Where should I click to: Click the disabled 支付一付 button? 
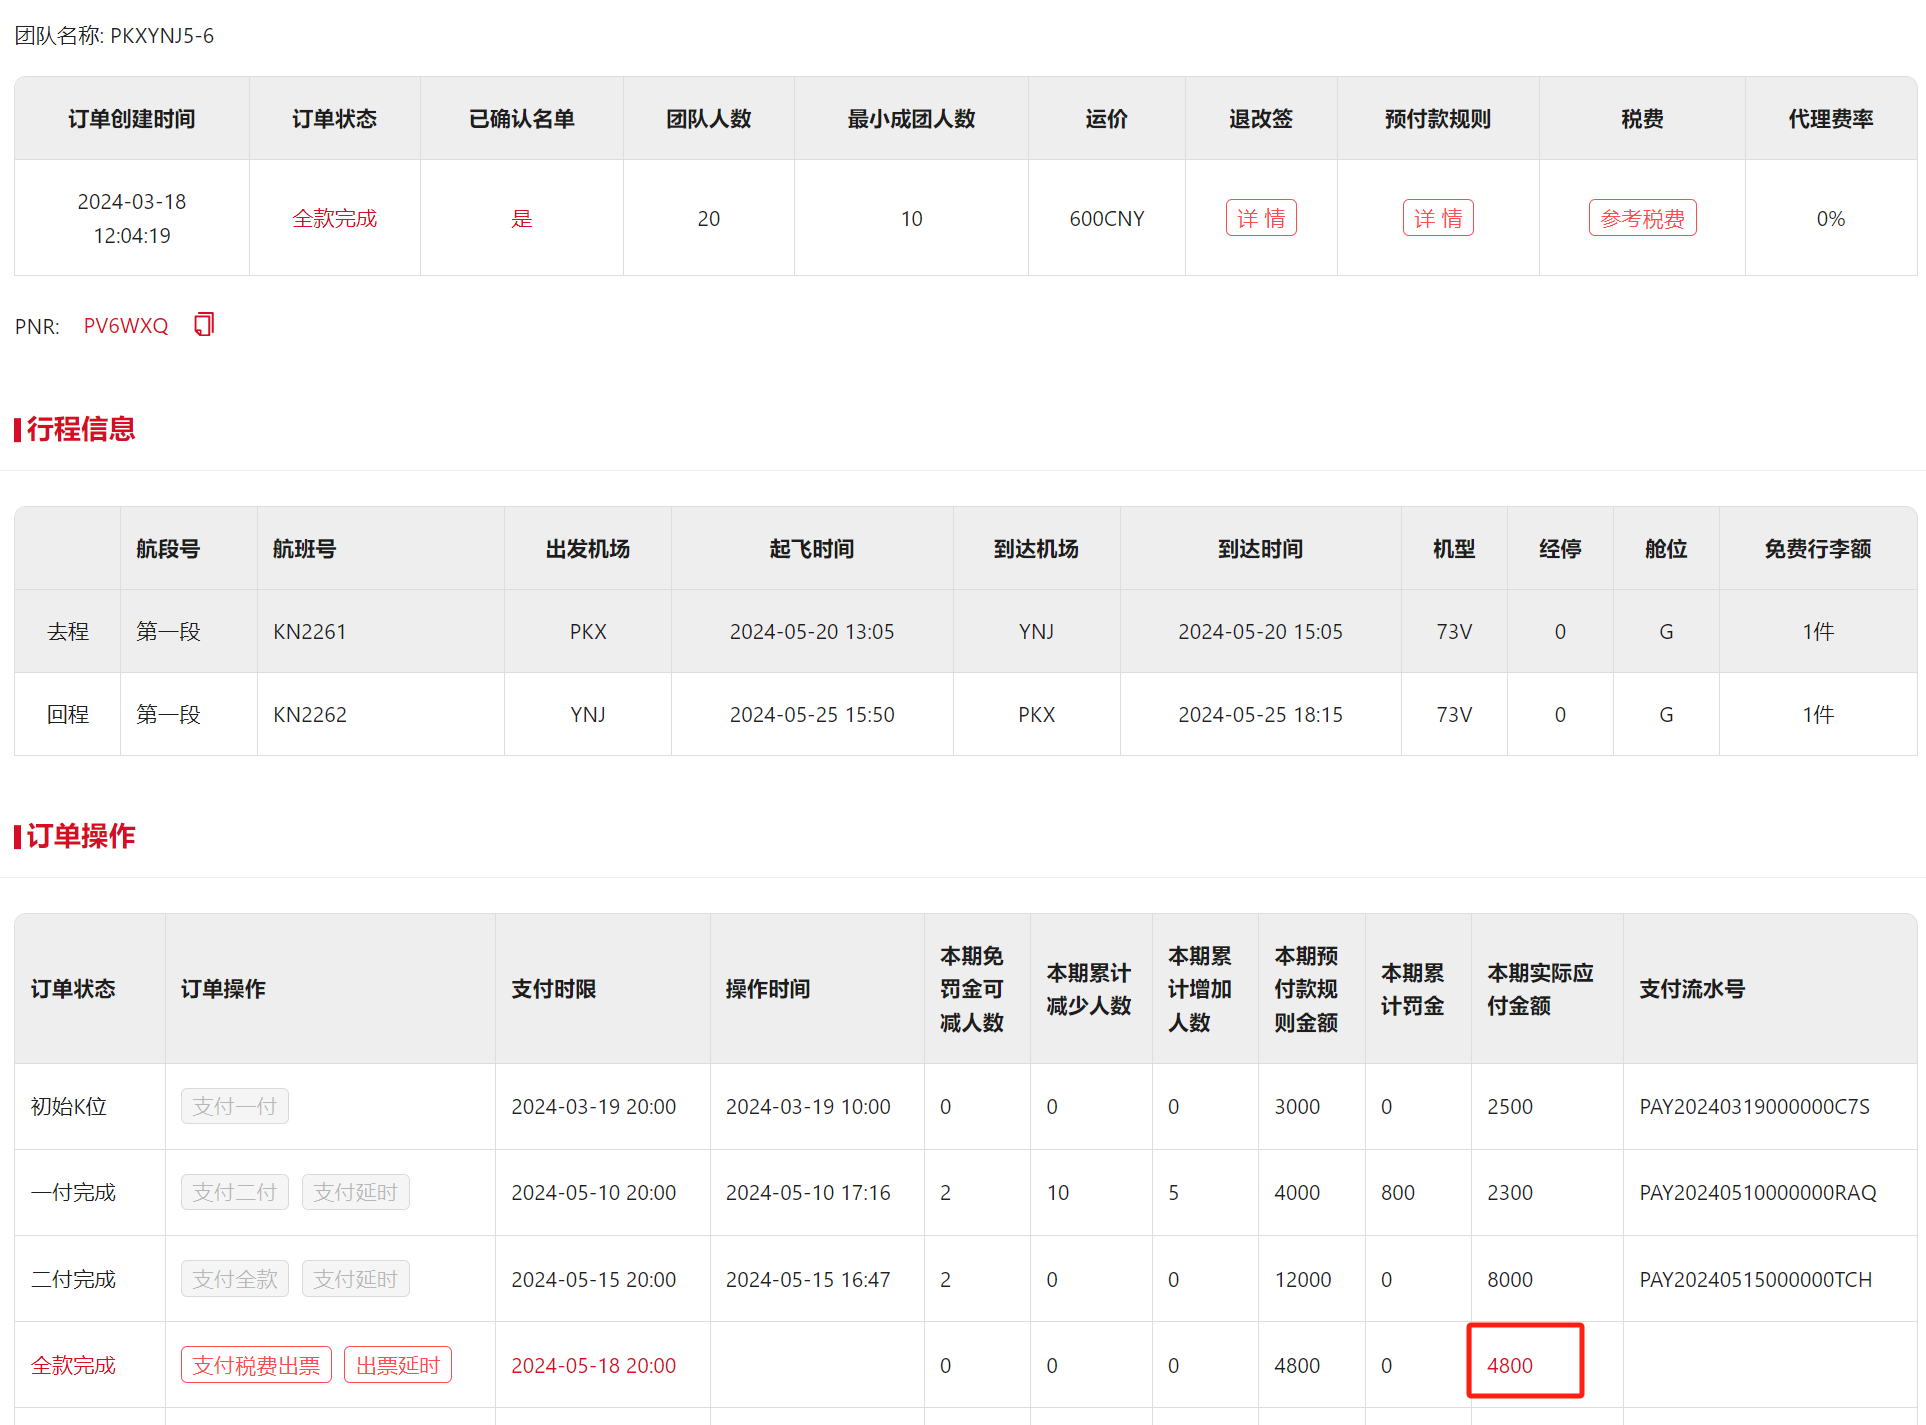tap(234, 1106)
